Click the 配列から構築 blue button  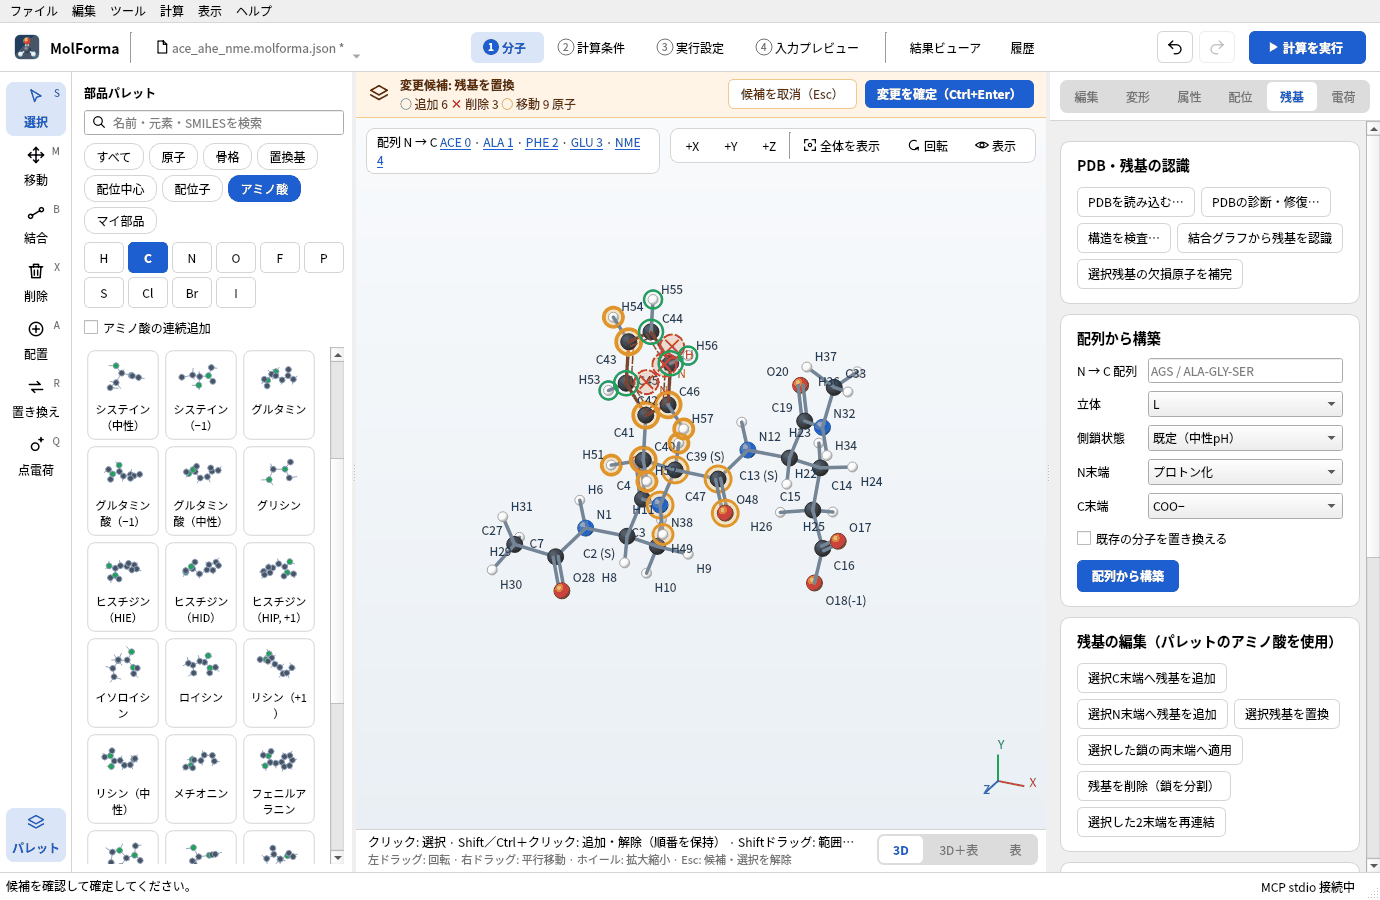coord(1127,576)
